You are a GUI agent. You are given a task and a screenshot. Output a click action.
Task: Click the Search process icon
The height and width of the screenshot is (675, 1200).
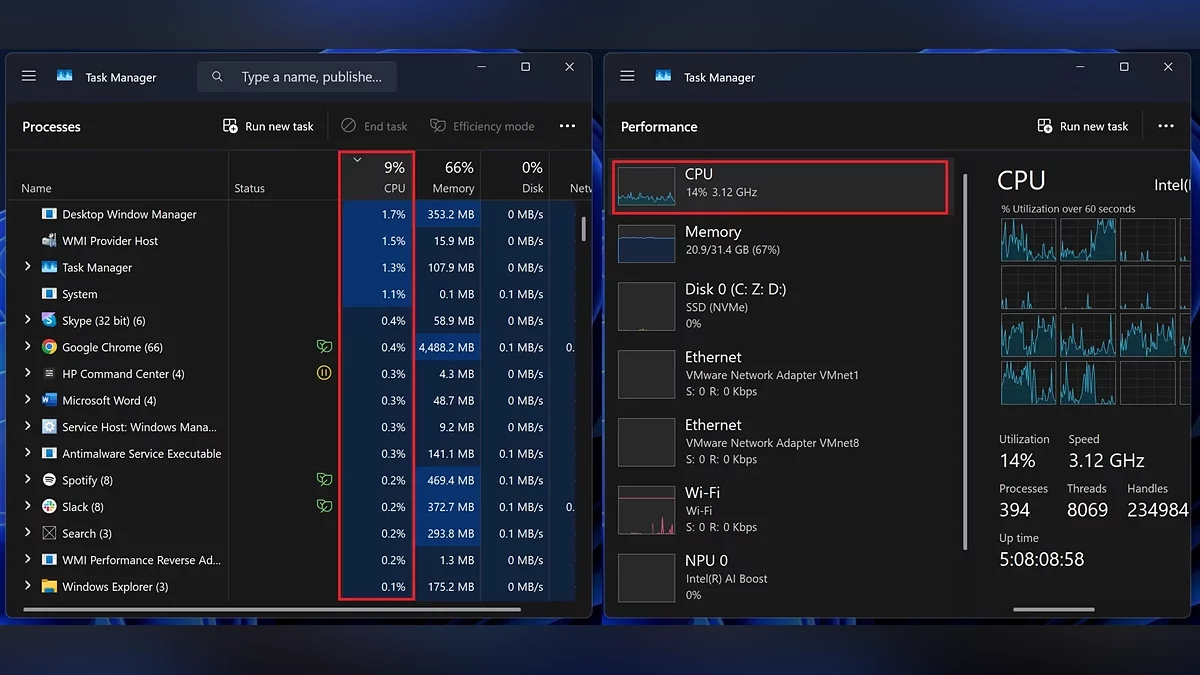(49, 533)
